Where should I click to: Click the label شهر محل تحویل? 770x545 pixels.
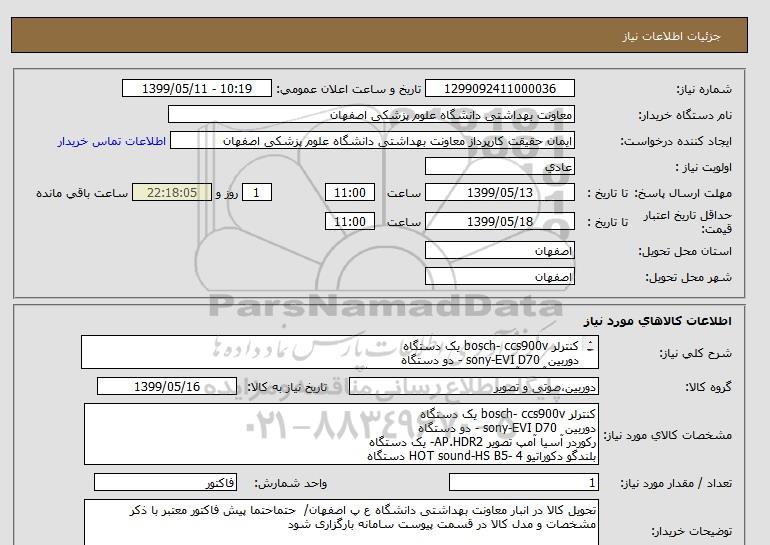point(688,277)
